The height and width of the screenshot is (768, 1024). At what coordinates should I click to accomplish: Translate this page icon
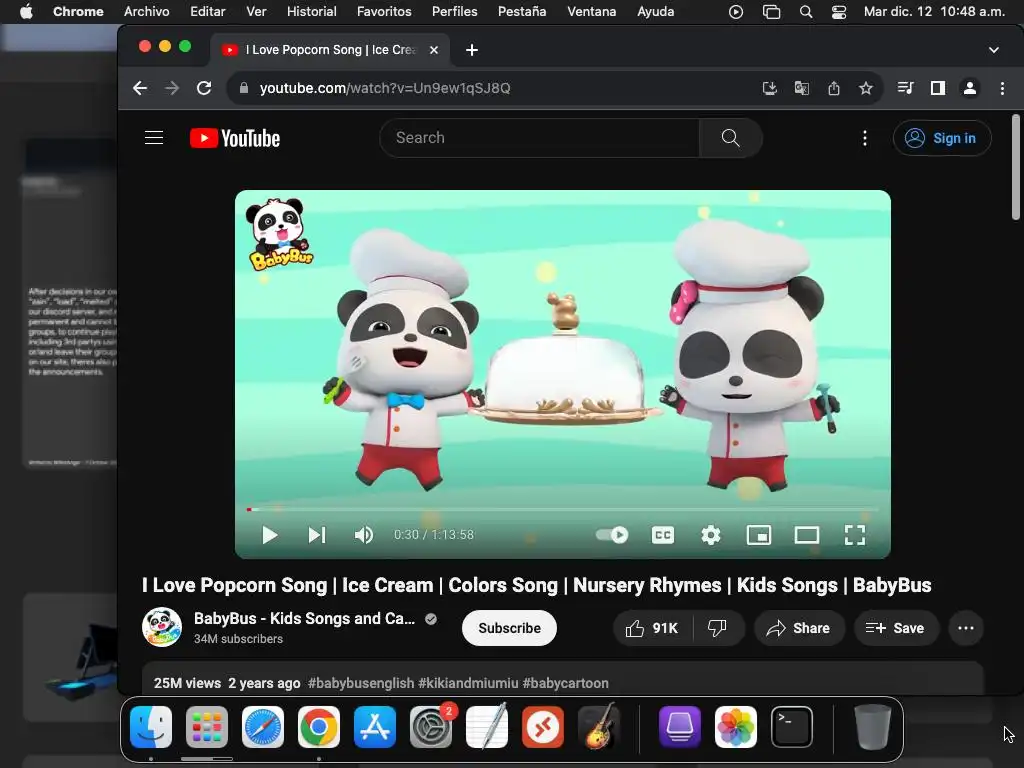pyautogui.click(x=801, y=88)
